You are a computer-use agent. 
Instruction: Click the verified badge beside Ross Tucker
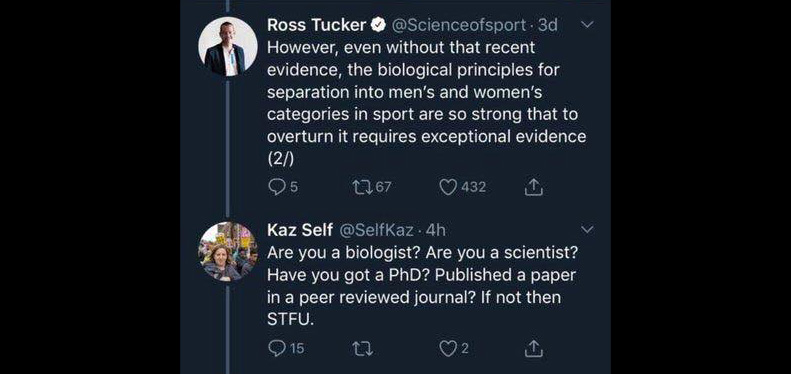379,25
